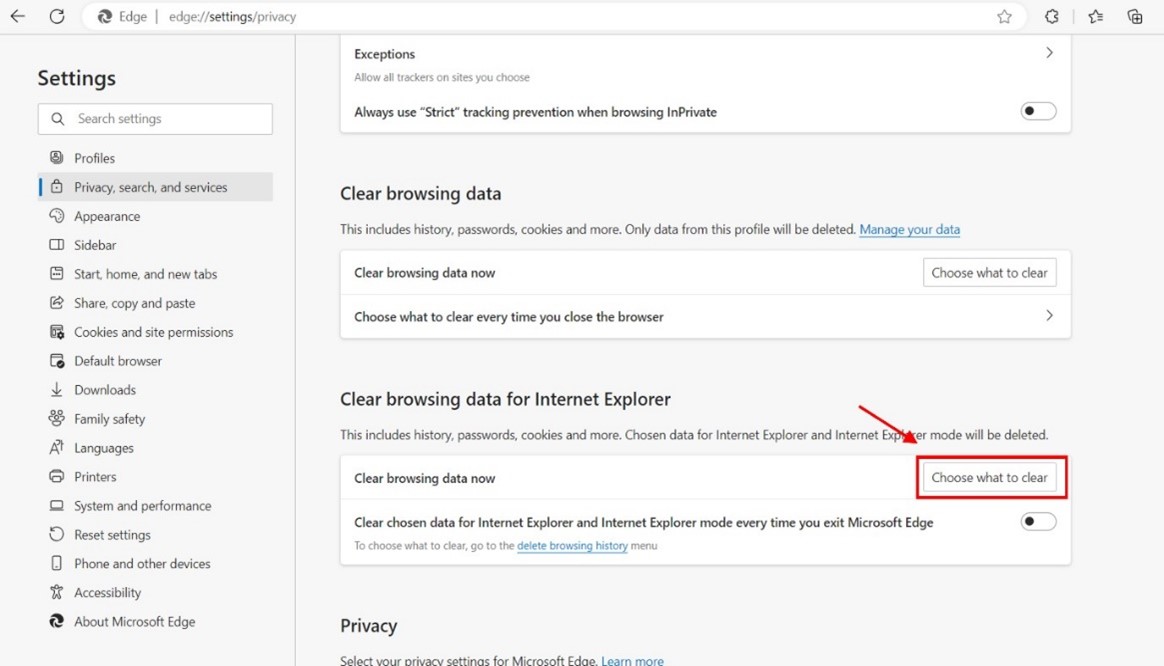This screenshot has height=666, width=1164.
Task: Open About Microsoft Edge page
Action: coord(134,621)
